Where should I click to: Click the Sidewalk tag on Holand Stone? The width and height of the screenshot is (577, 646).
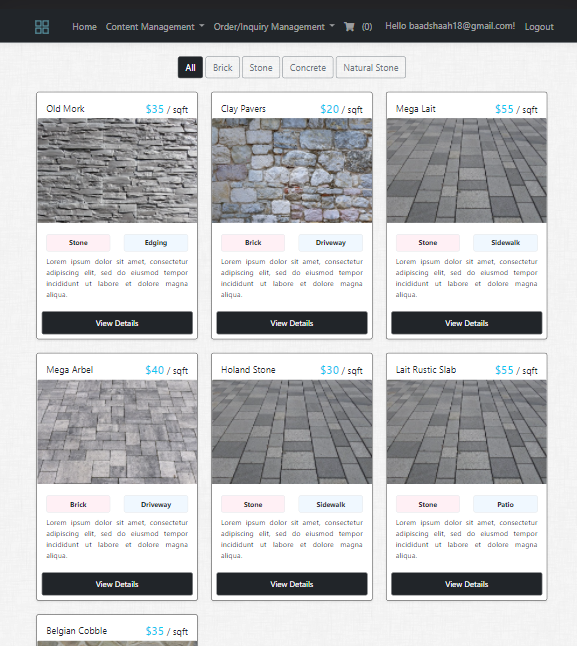click(x=331, y=504)
